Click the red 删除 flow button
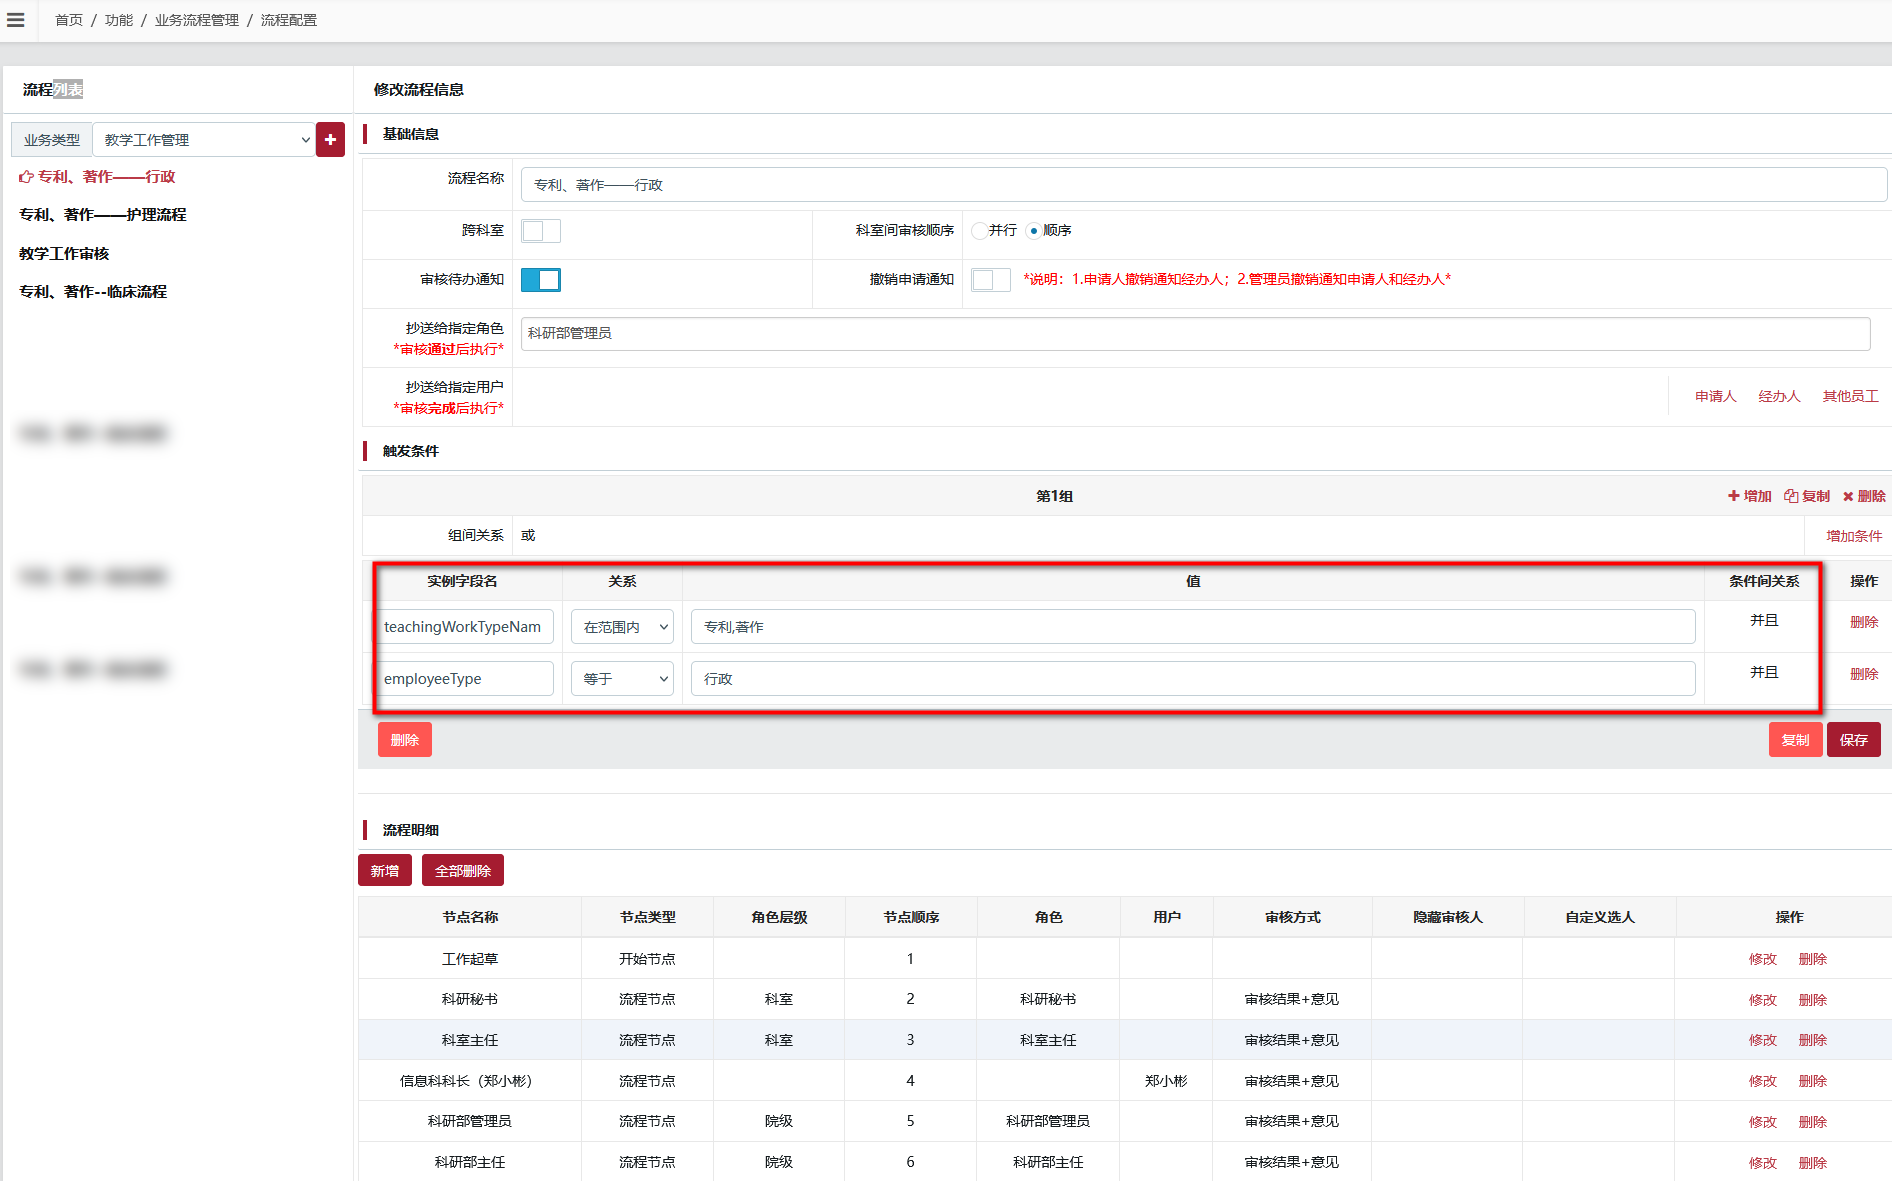Viewport: 1892px width, 1181px height. click(405, 740)
